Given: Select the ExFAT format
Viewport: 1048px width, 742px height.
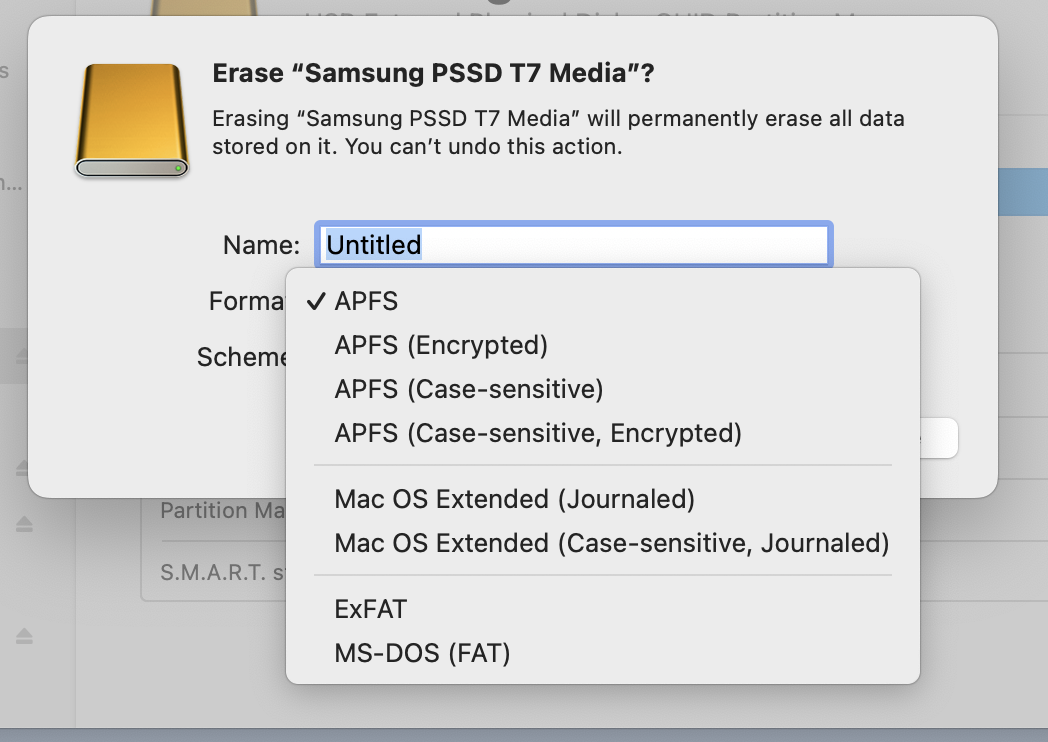Looking at the screenshot, I should coord(602,609).
